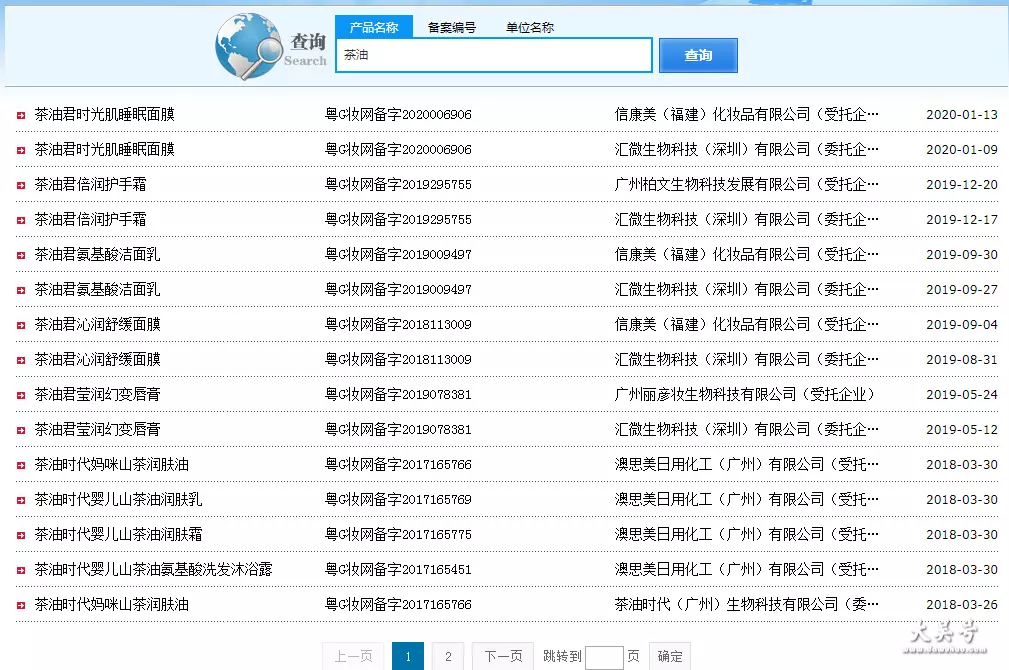Click red arrow bullet beside 氨基酸洗发沐浴露 row
The image size is (1009, 670).
[21, 570]
